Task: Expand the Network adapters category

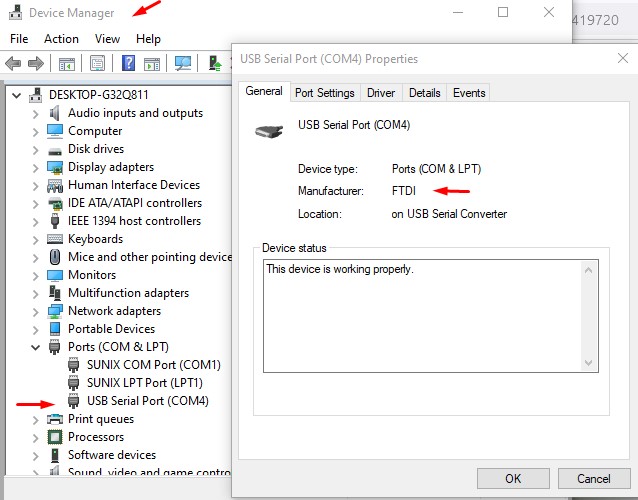Action: point(36,311)
